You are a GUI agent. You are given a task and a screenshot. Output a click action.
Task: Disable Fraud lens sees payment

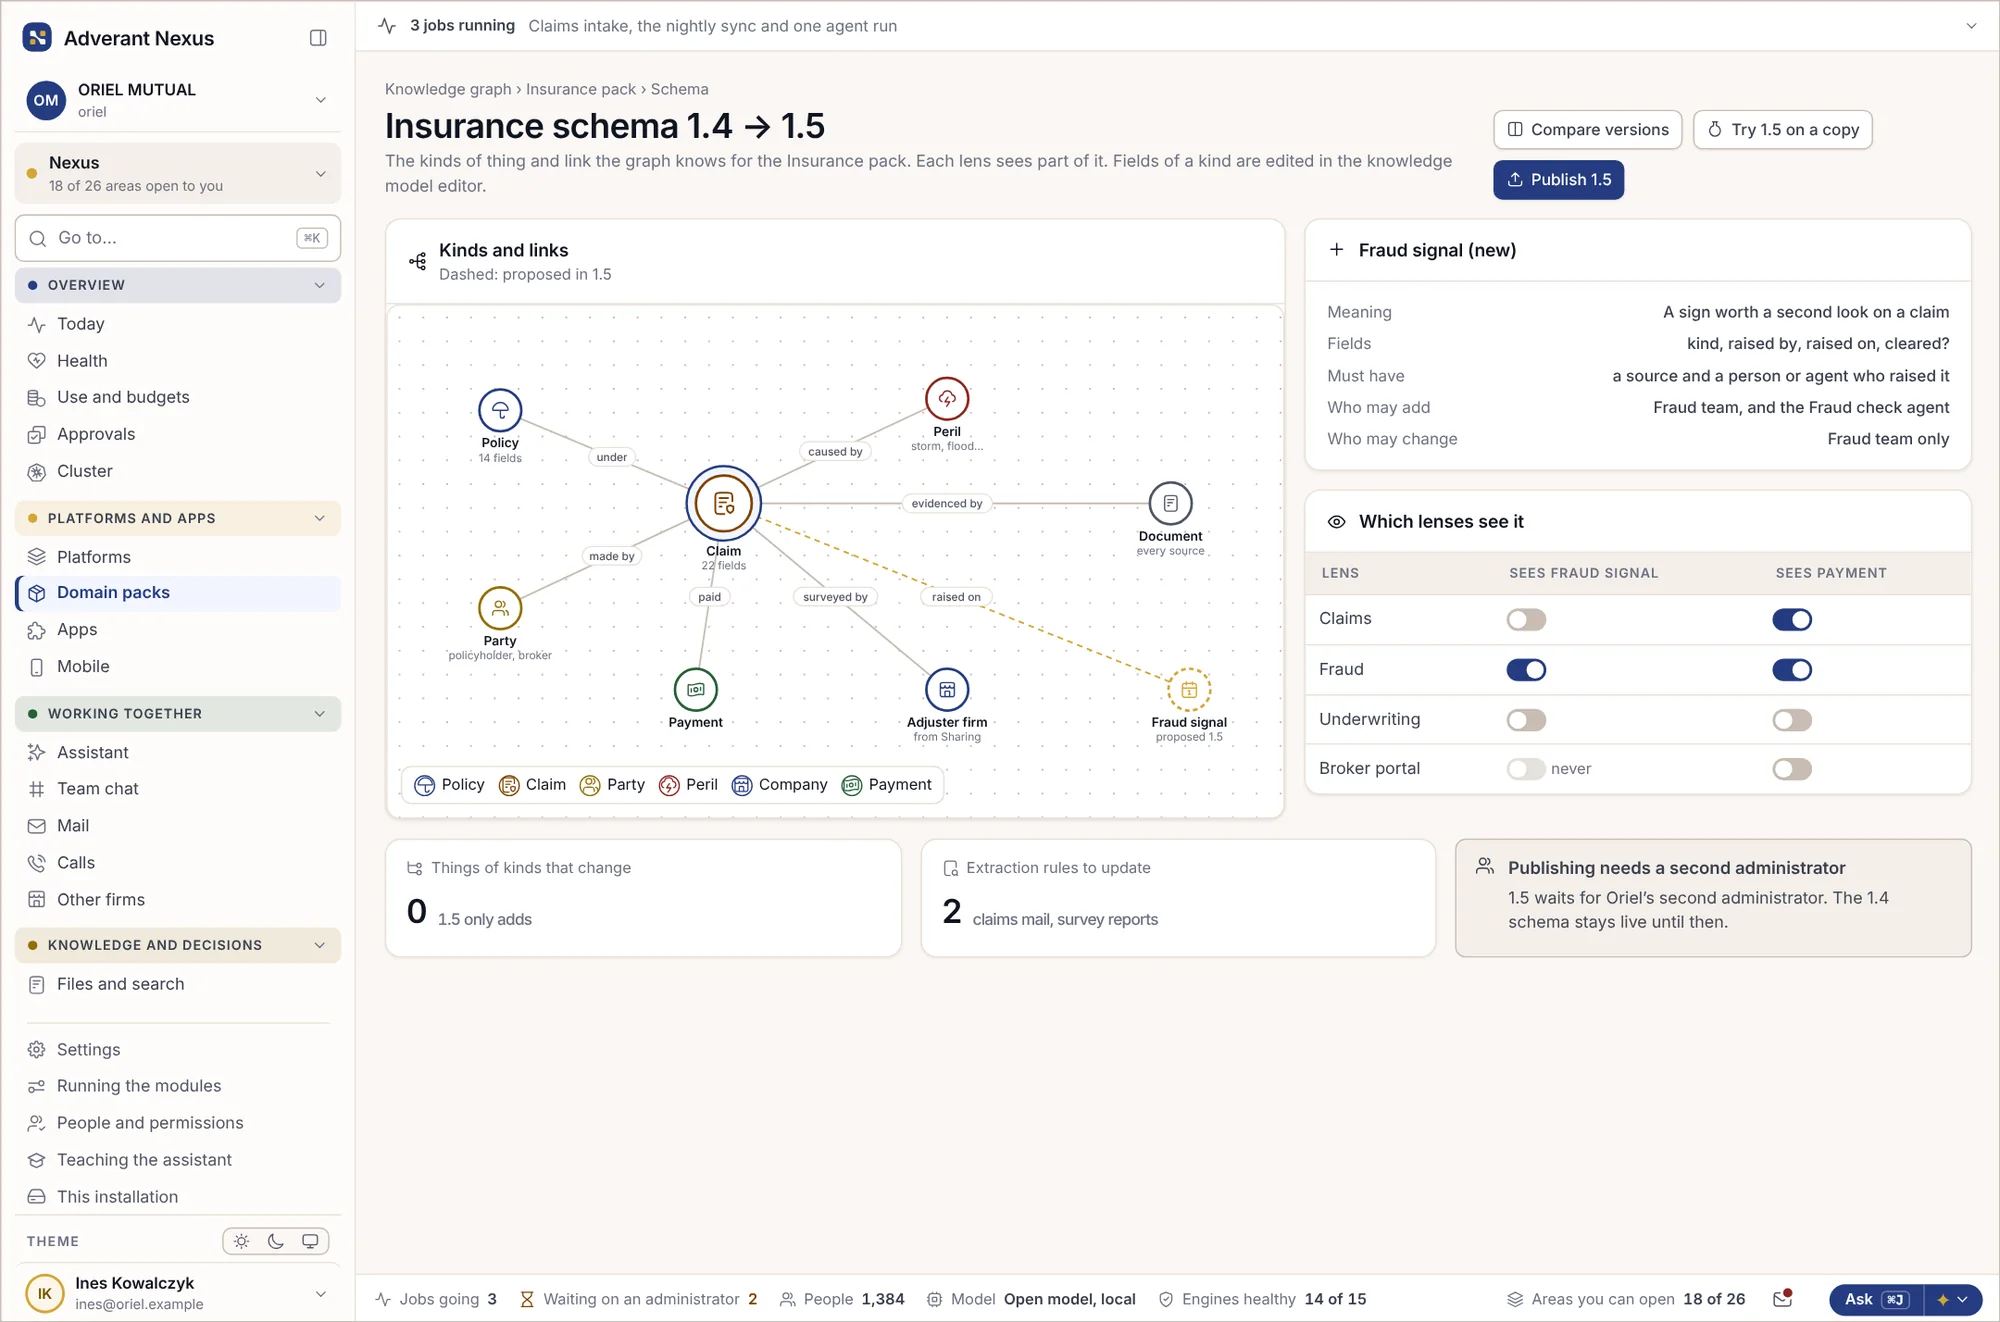[x=1792, y=669]
